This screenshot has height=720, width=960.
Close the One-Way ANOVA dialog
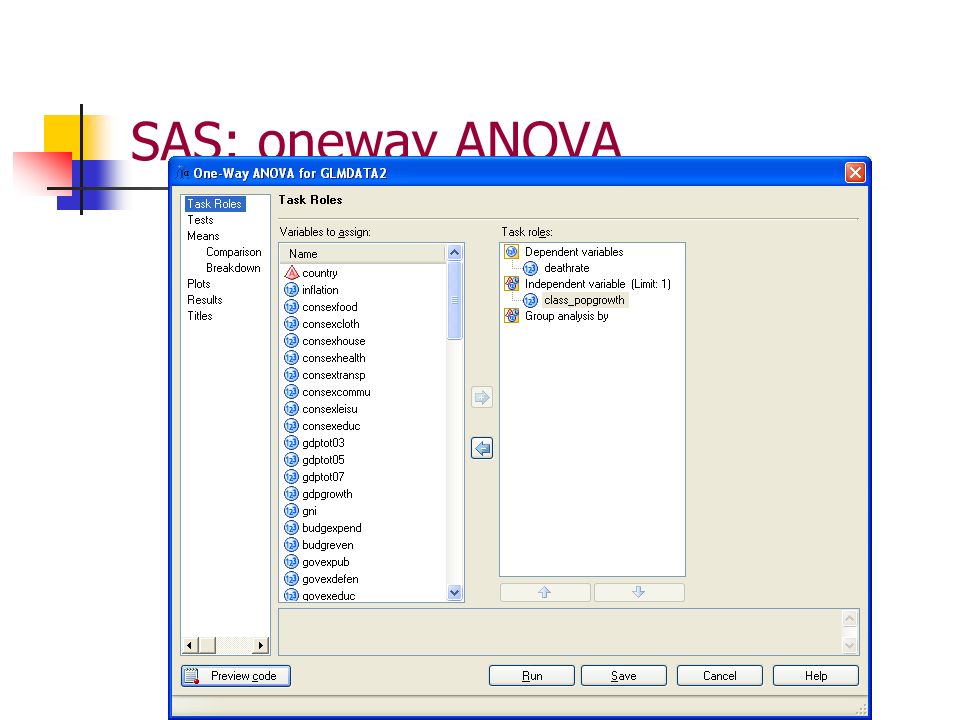855,173
